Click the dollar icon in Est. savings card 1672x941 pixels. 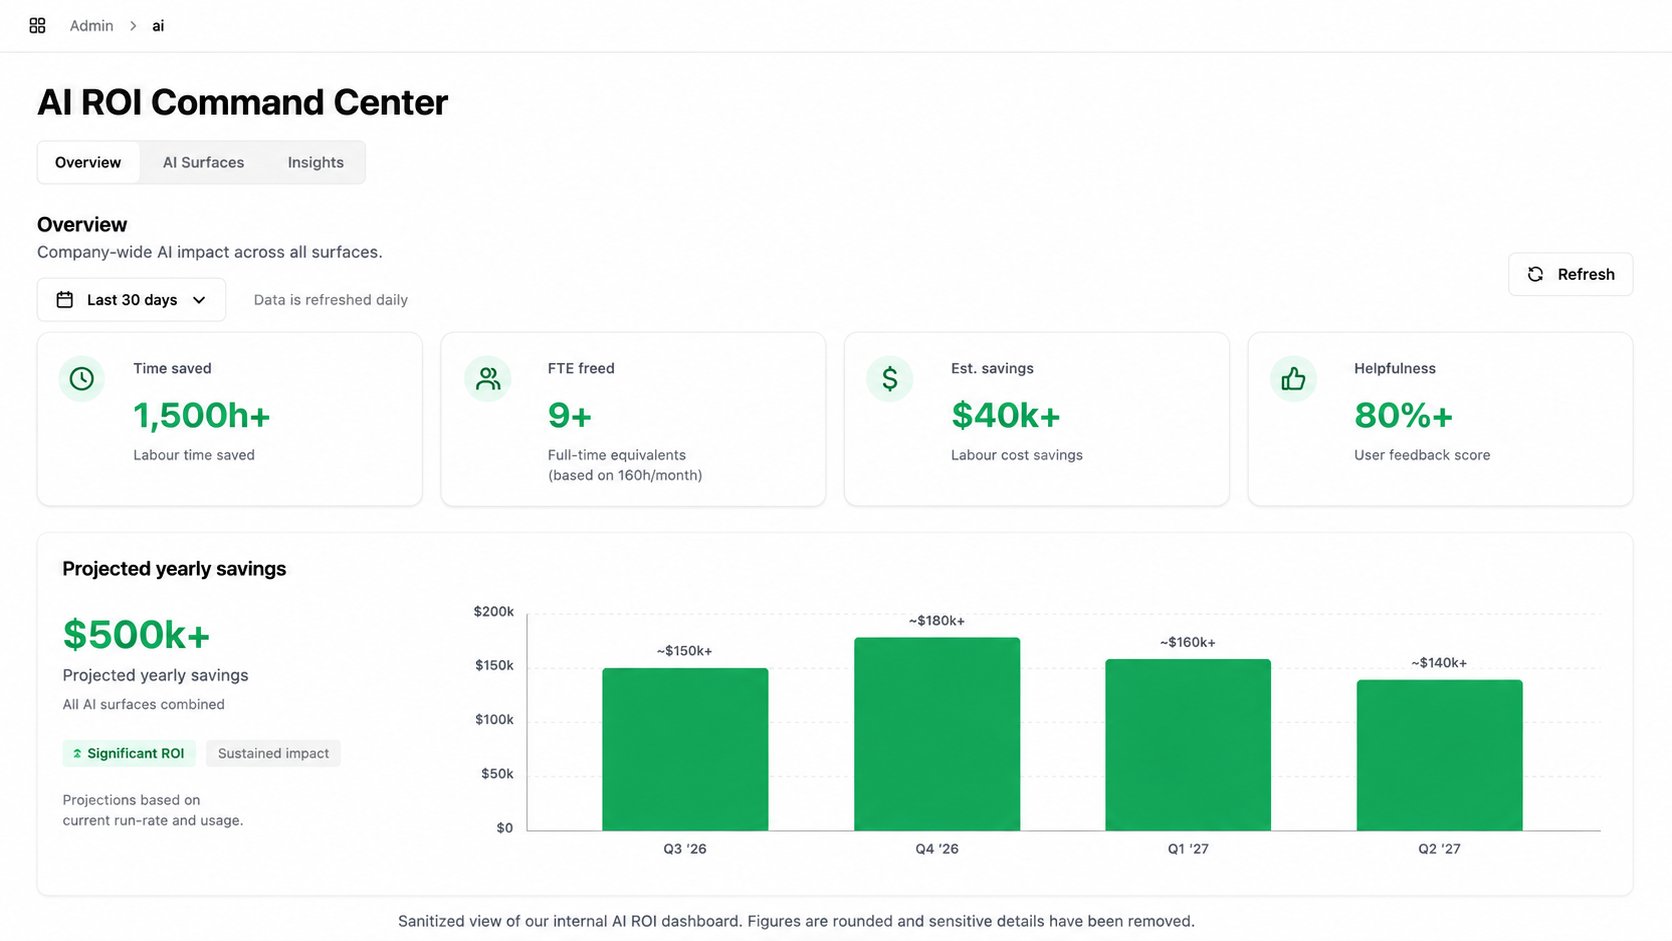tap(890, 379)
